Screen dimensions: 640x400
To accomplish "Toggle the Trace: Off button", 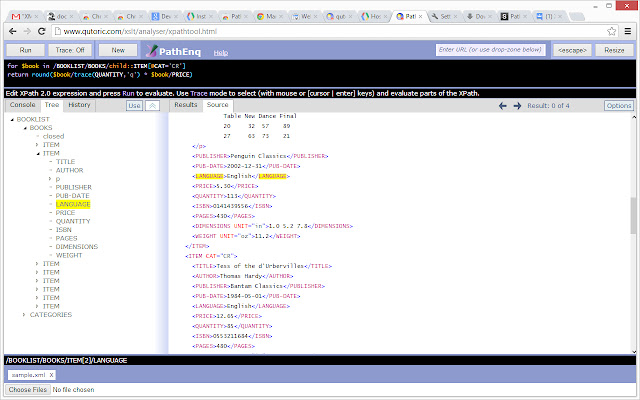I will click(x=70, y=50).
